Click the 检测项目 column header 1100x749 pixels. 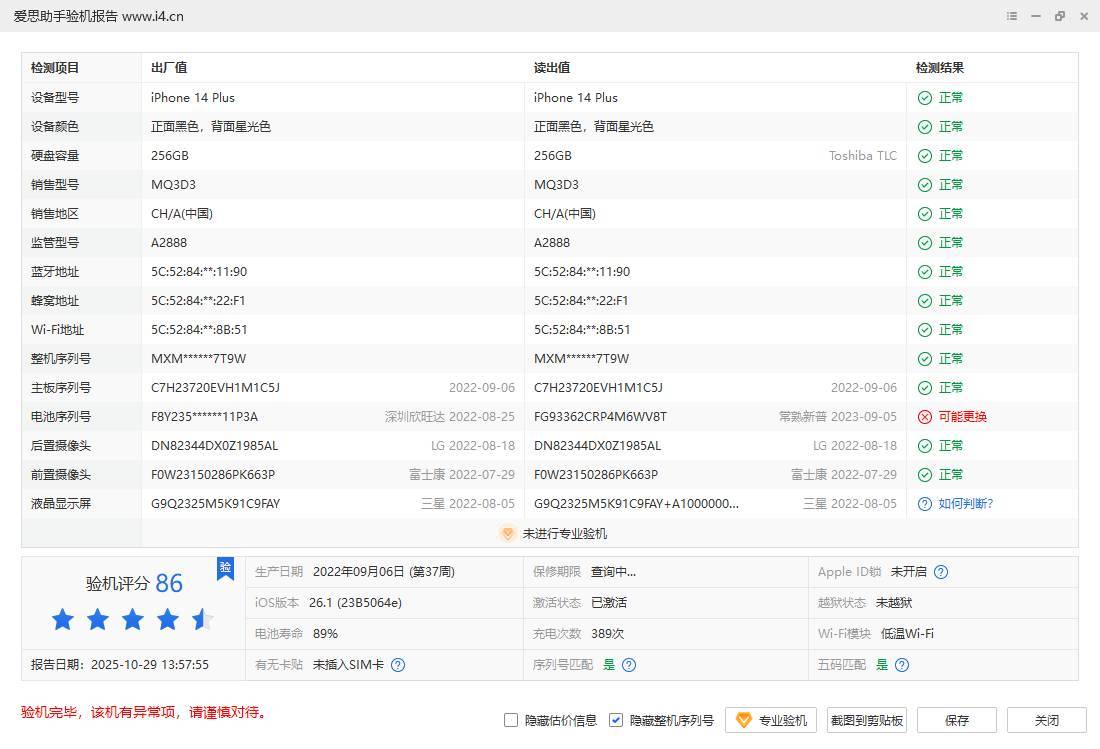pos(55,68)
